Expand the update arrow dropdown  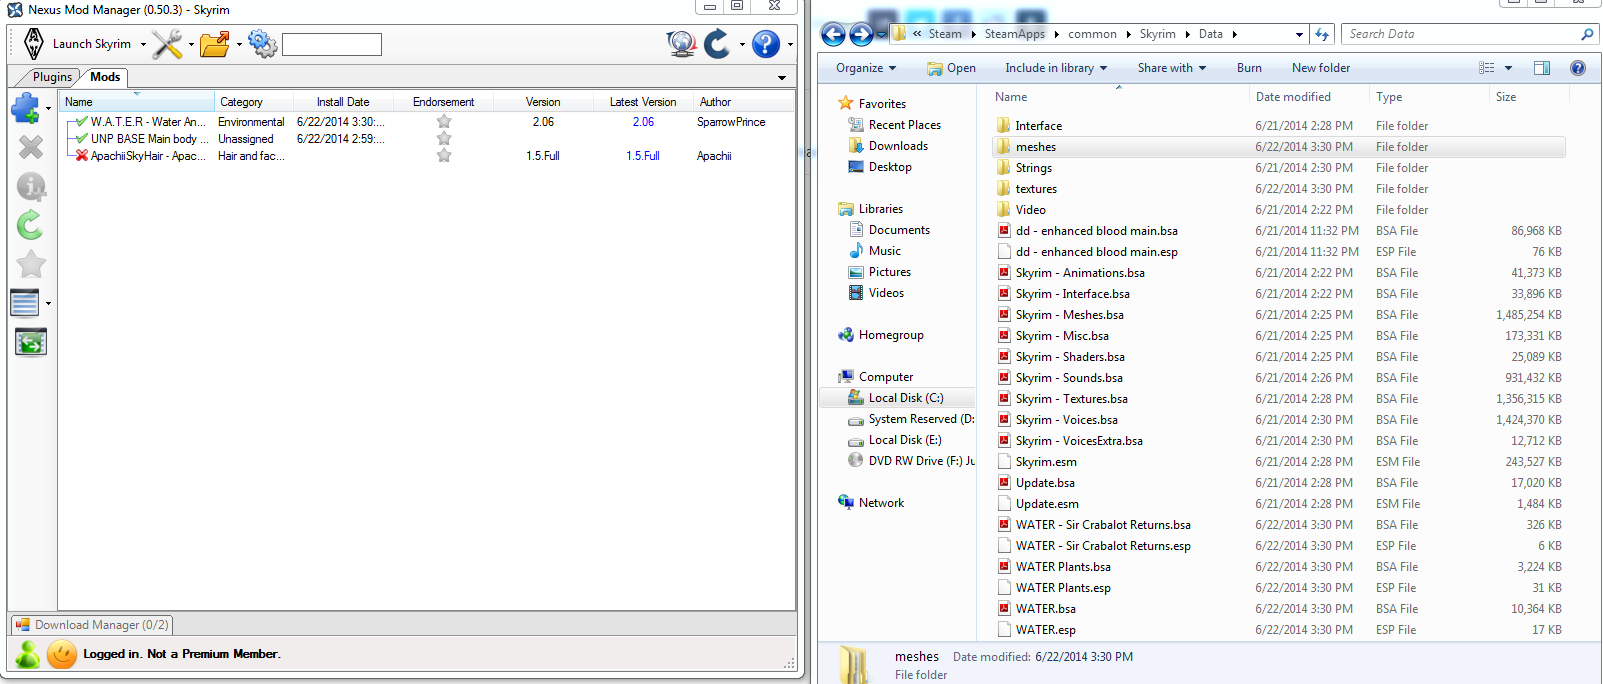tap(742, 44)
